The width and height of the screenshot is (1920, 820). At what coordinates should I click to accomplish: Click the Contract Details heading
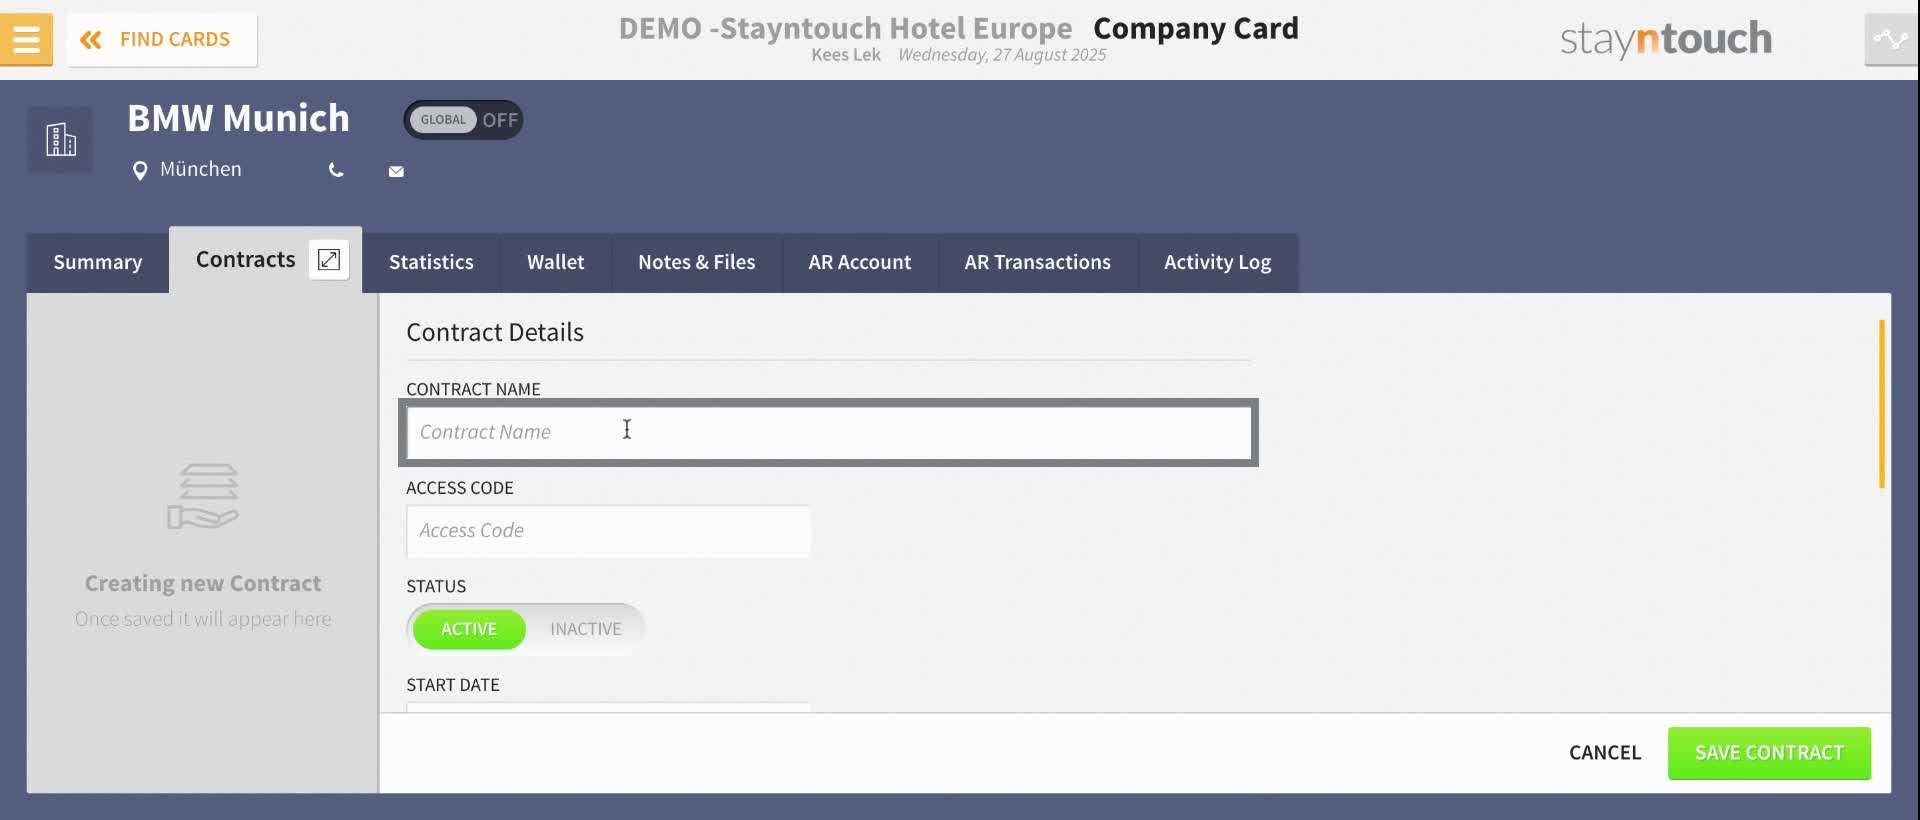tap(495, 332)
